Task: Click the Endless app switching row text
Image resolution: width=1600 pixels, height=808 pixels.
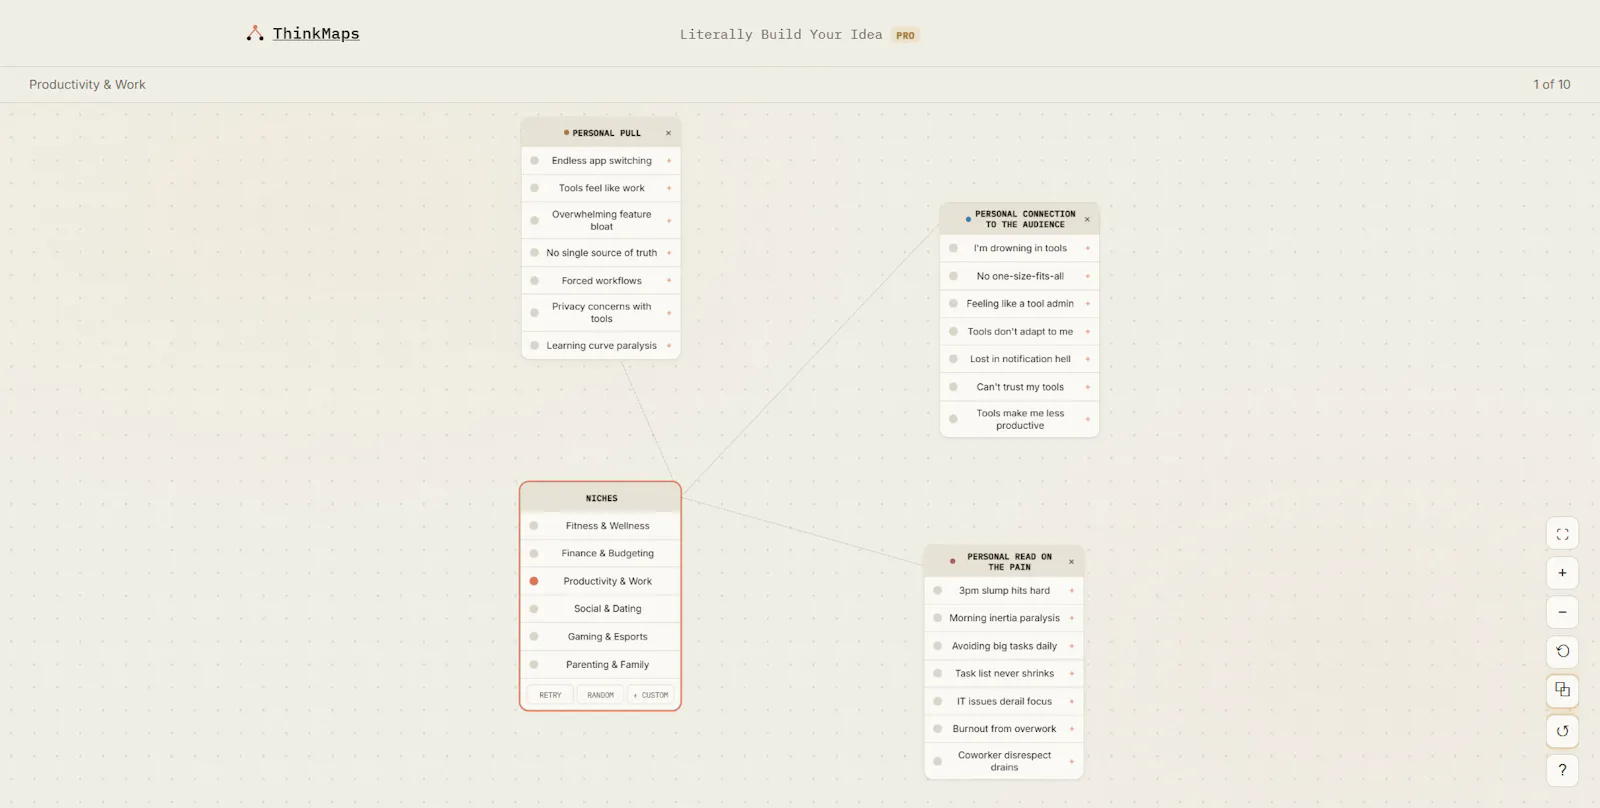Action: click(x=602, y=161)
